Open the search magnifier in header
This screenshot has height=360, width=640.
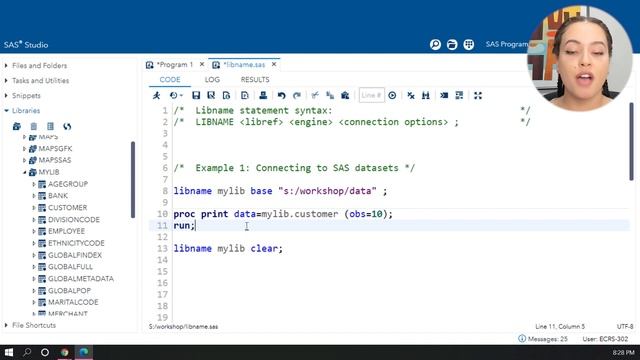435,44
